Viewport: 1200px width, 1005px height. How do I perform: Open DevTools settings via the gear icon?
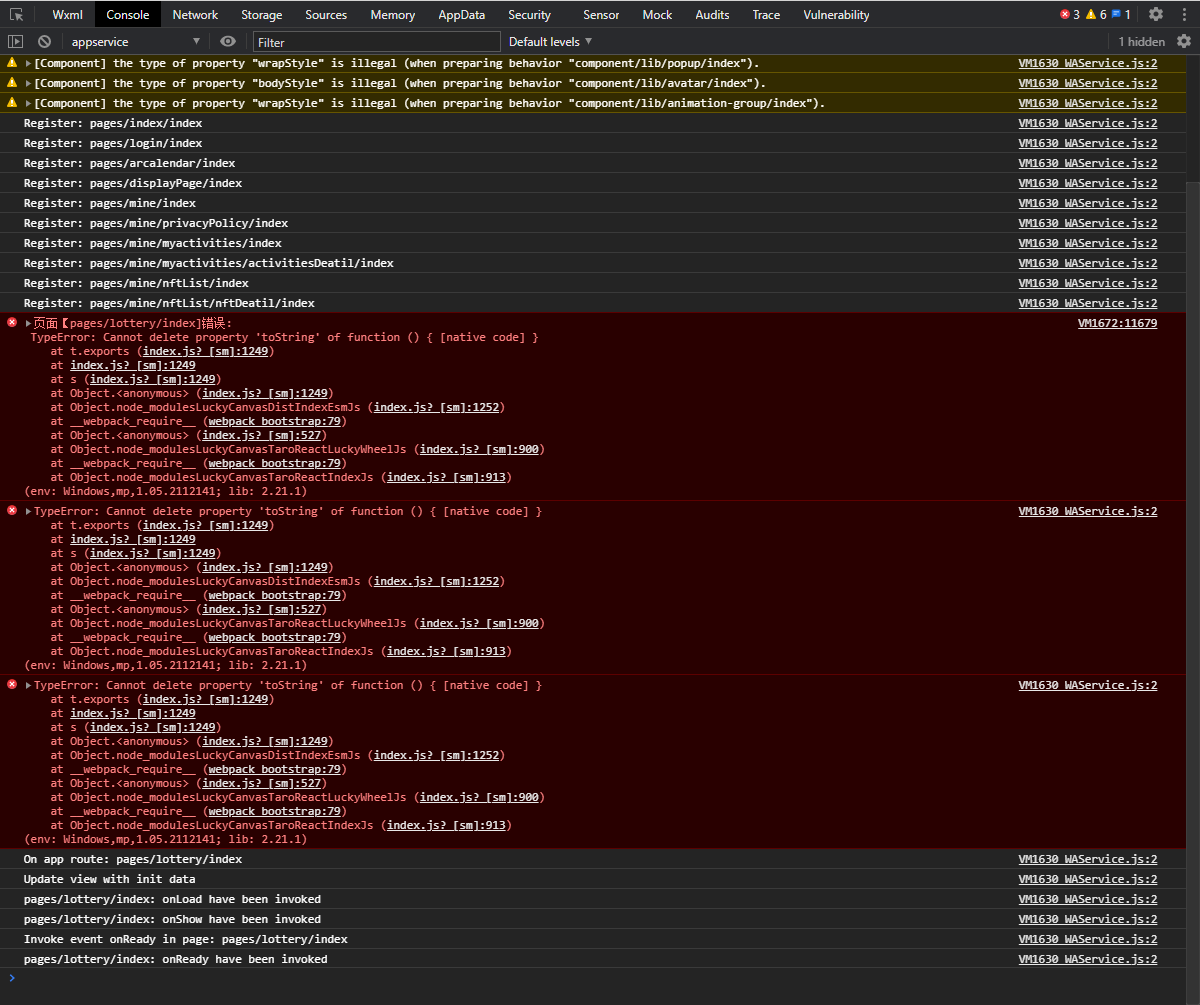pyautogui.click(x=1157, y=14)
